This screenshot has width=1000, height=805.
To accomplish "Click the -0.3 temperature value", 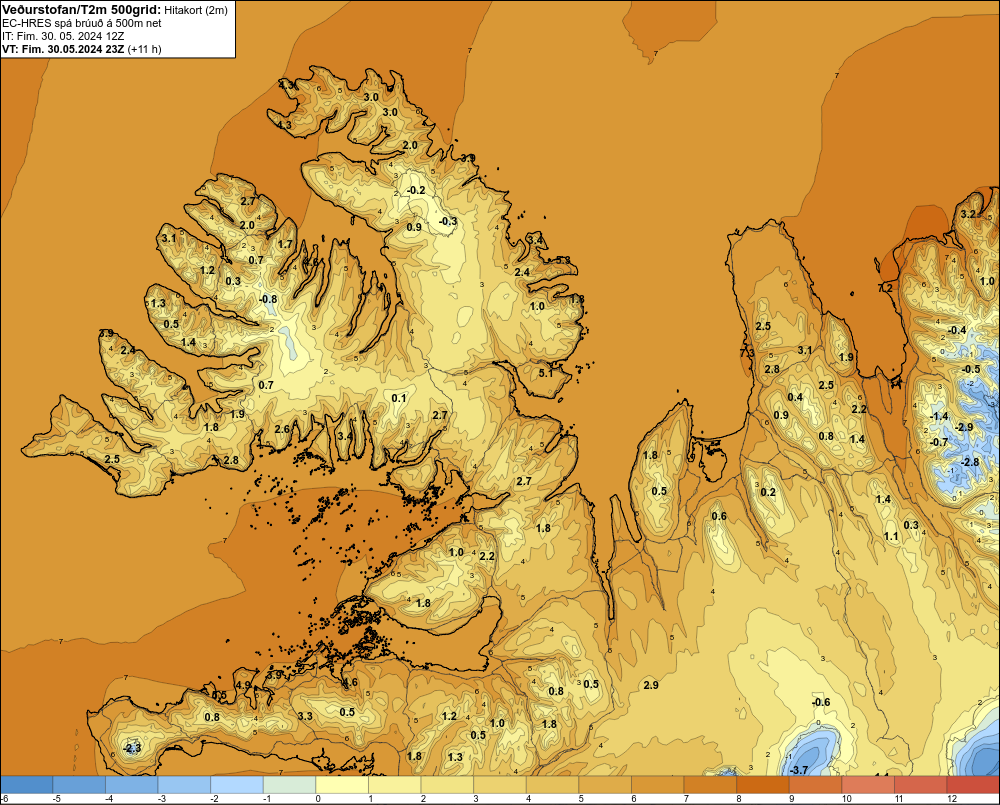I will pos(448,221).
